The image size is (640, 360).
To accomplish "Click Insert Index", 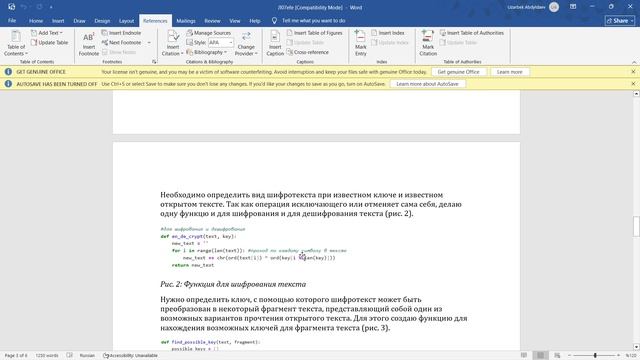I will point(388,33).
